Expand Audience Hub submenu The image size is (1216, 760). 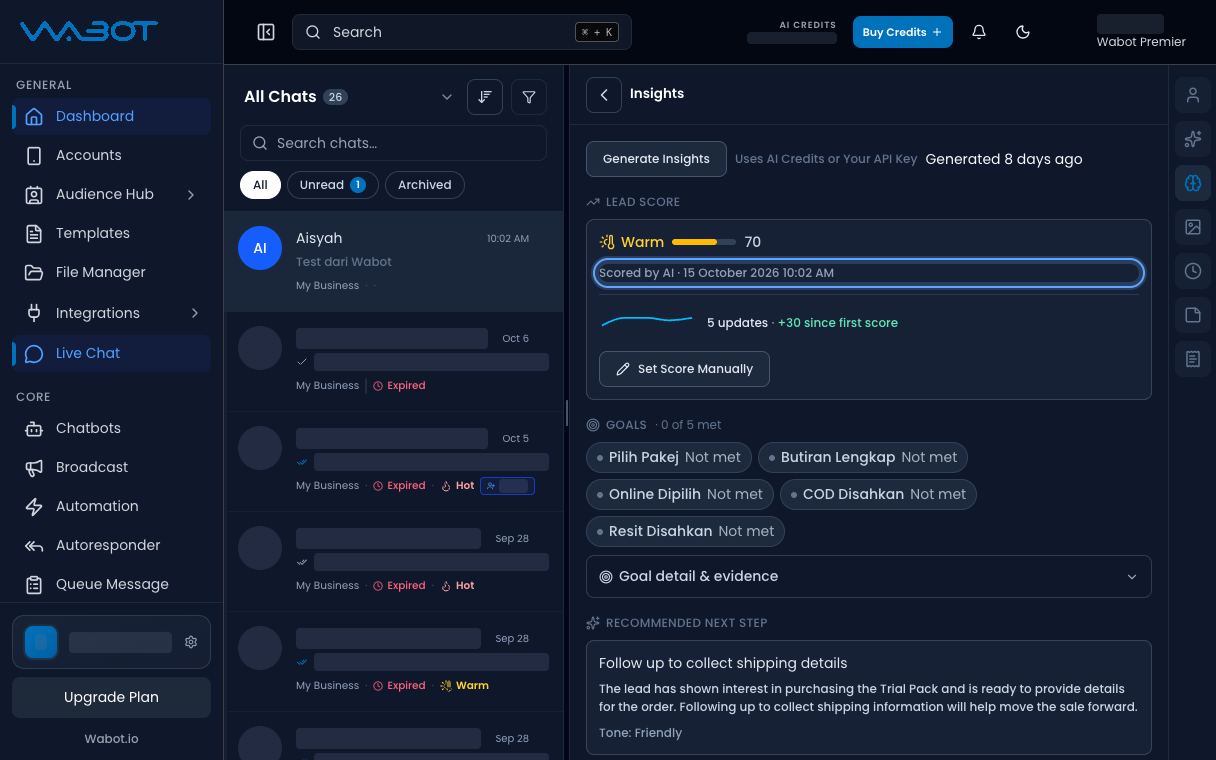tap(112, 194)
